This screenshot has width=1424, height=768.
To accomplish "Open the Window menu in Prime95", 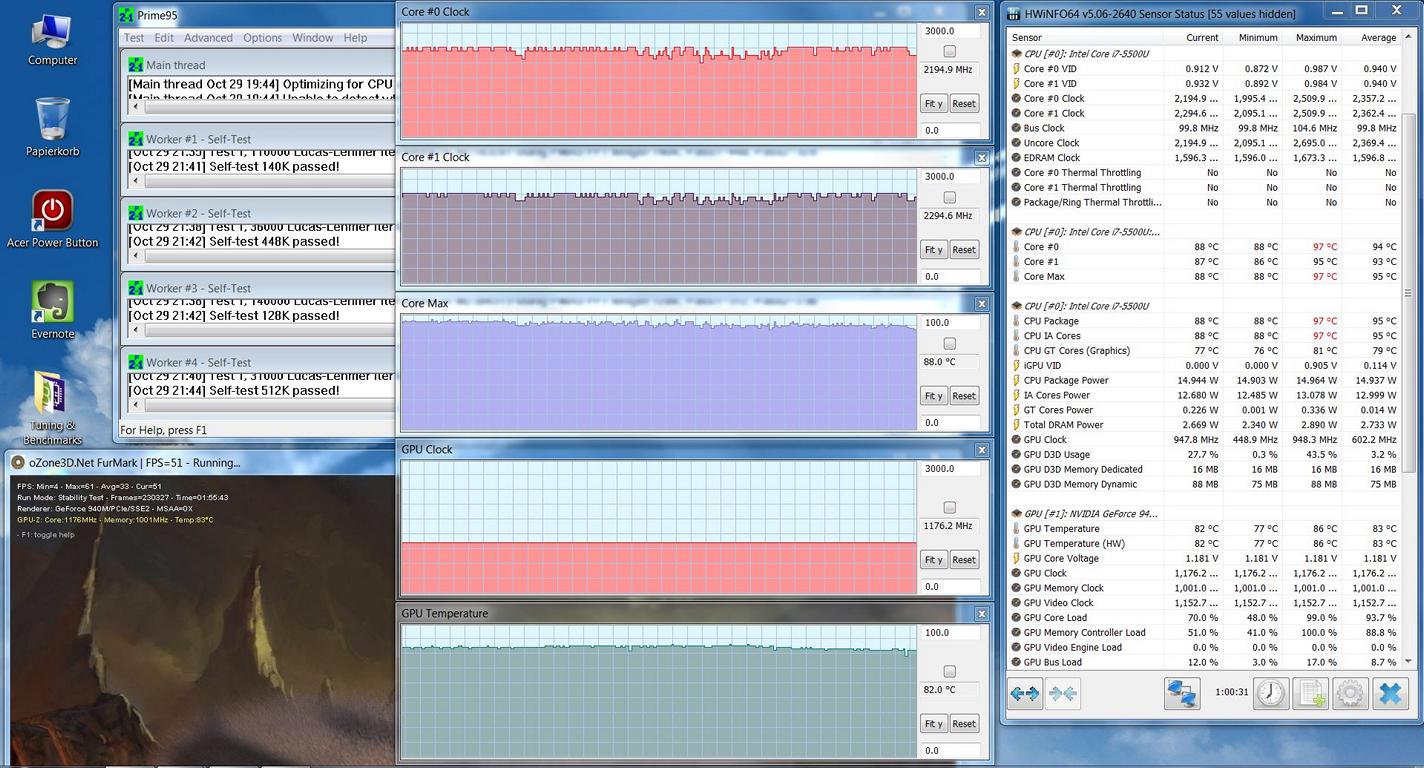I will coord(313,38).
